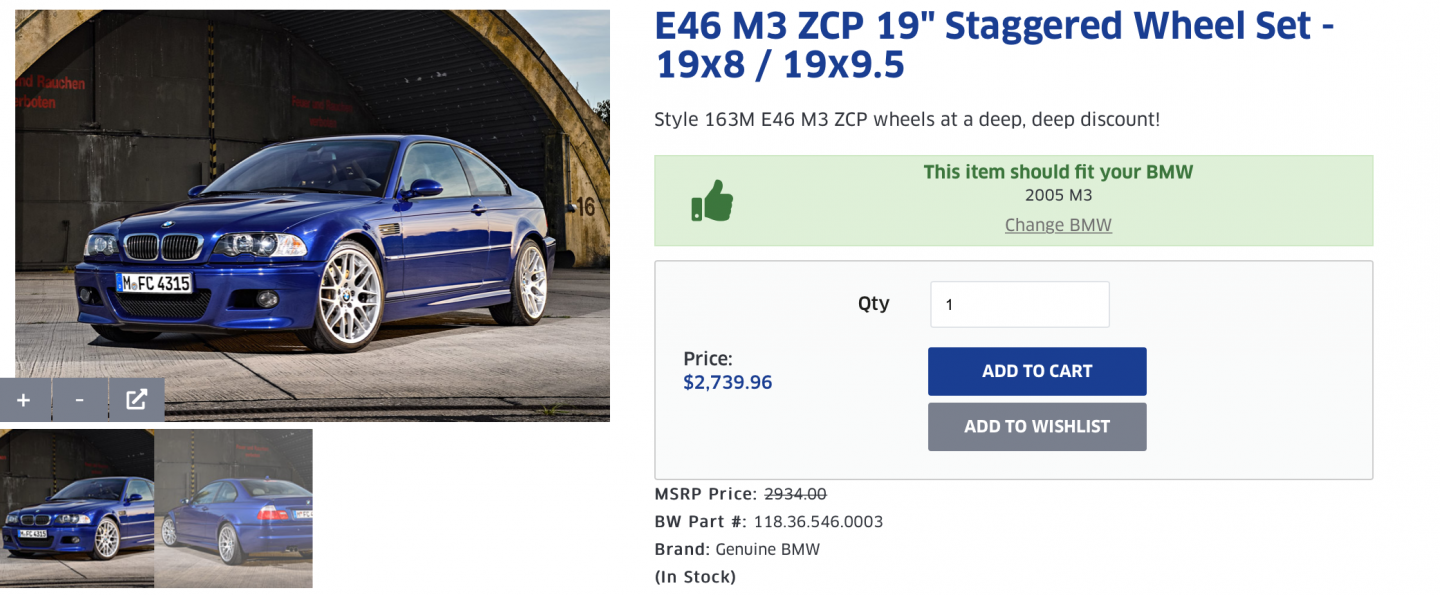
Task: Select the rear-view car thumbnail
Action: (x=234, y=508)
